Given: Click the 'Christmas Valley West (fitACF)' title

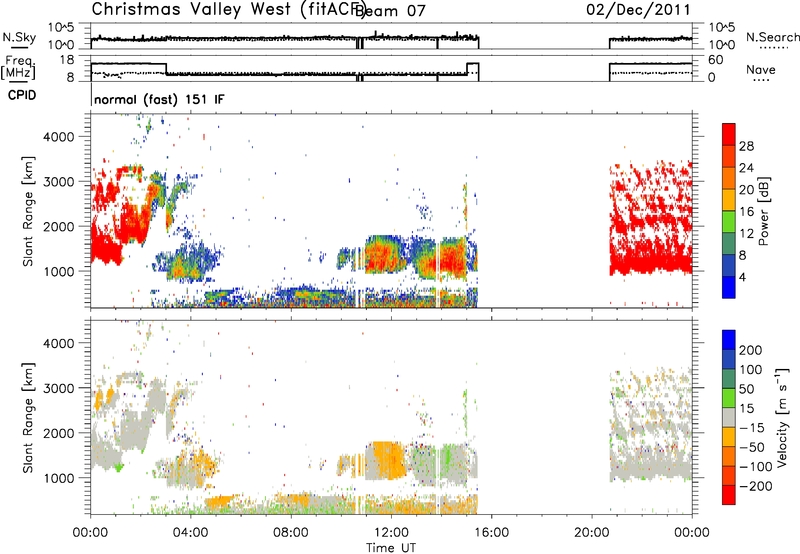Looking at the screenshot, I should pyautogui.click(x=229, y=10).
